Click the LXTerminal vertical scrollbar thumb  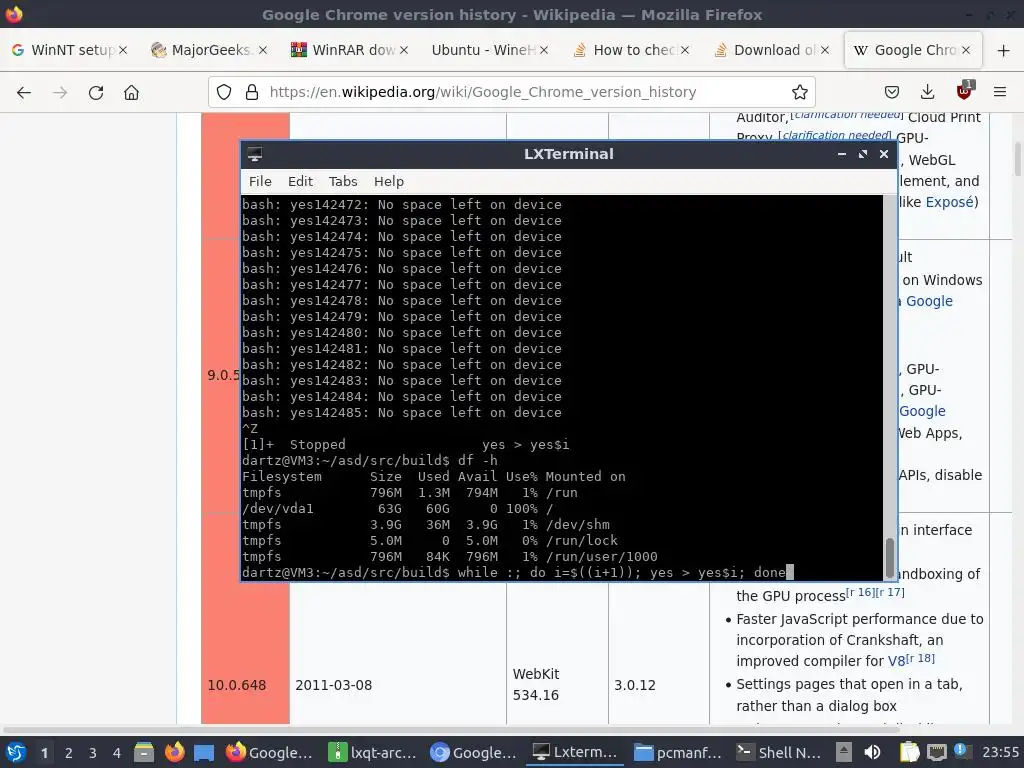[889, 558]
